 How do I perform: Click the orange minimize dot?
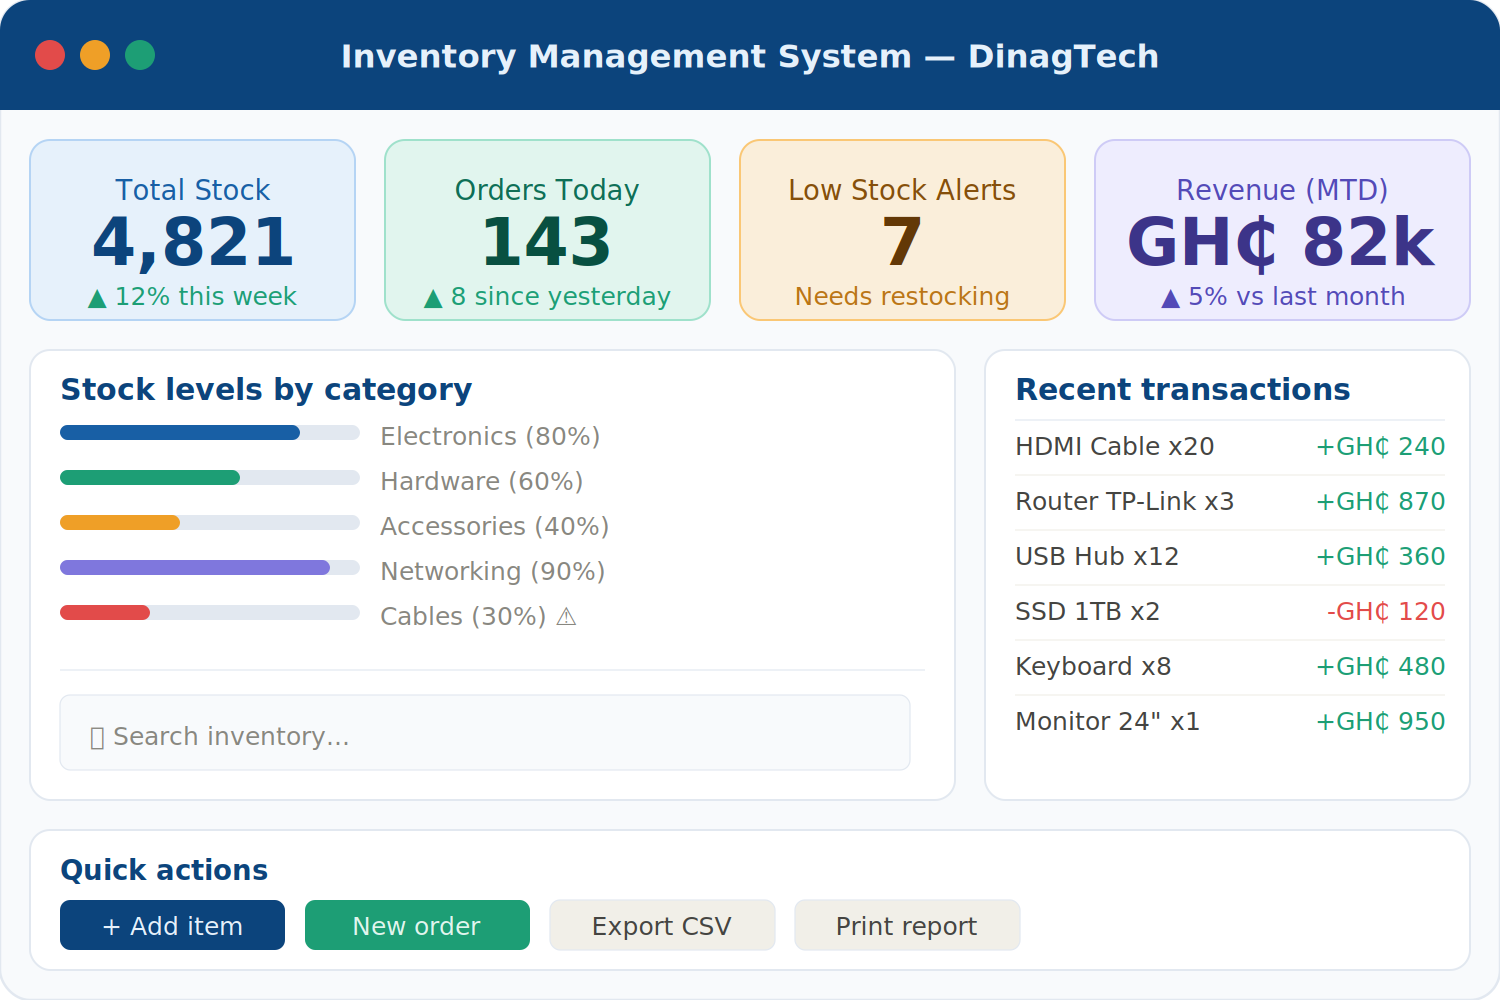(x=95, y=55)
